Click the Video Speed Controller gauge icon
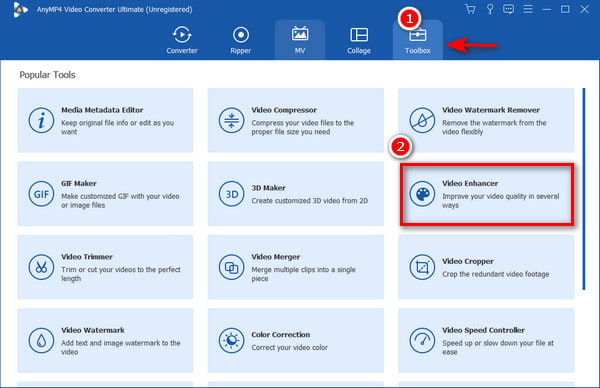 click(x=422, y=341)
